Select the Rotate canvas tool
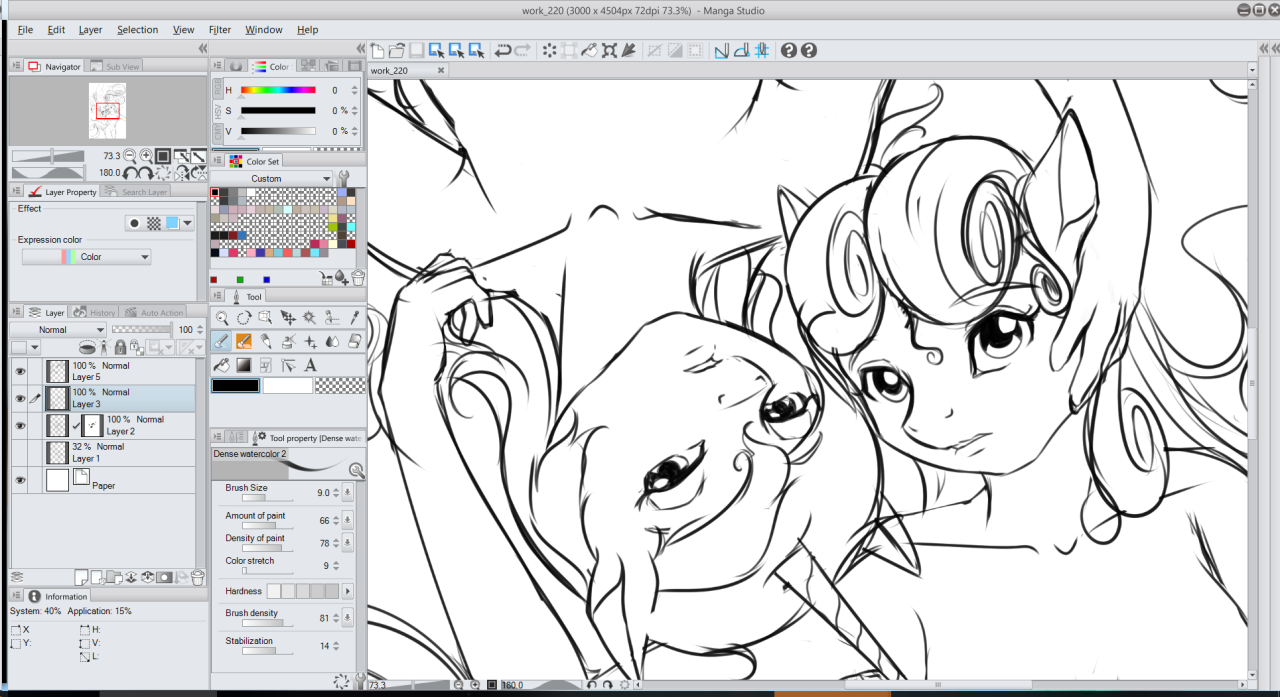 pos(244,318)
